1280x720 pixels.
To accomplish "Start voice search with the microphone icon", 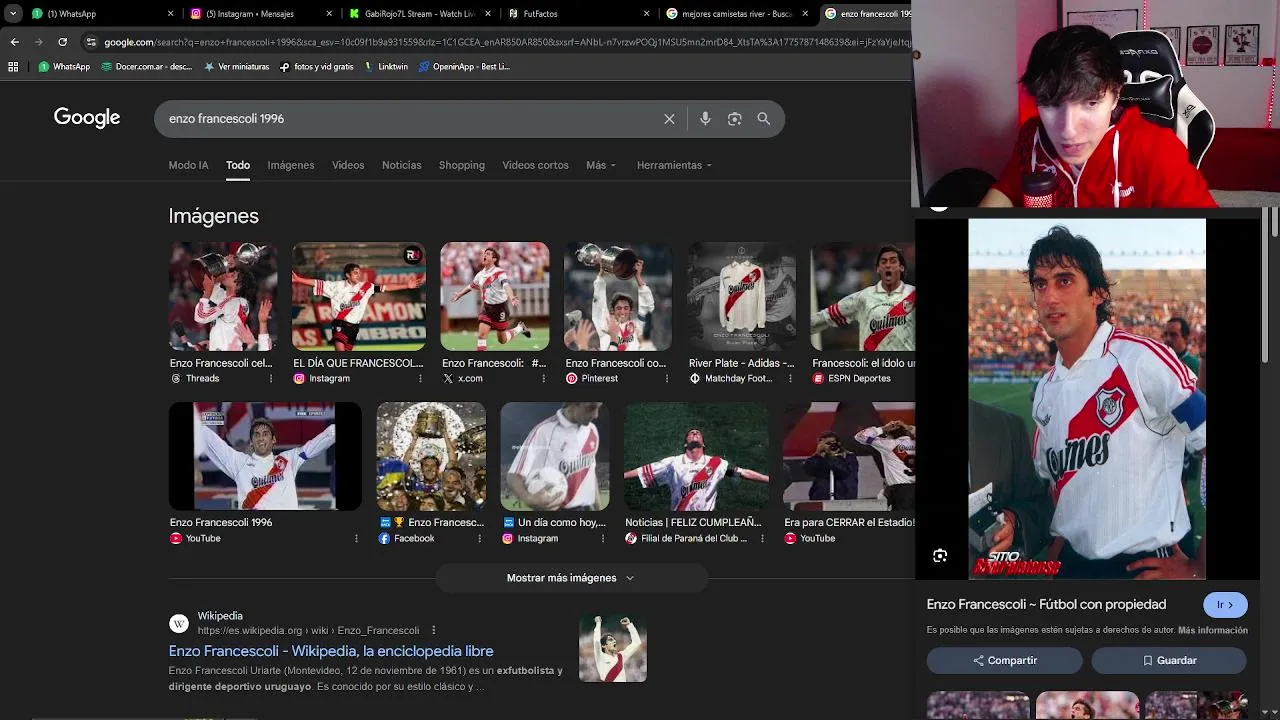I will [705, 119].
